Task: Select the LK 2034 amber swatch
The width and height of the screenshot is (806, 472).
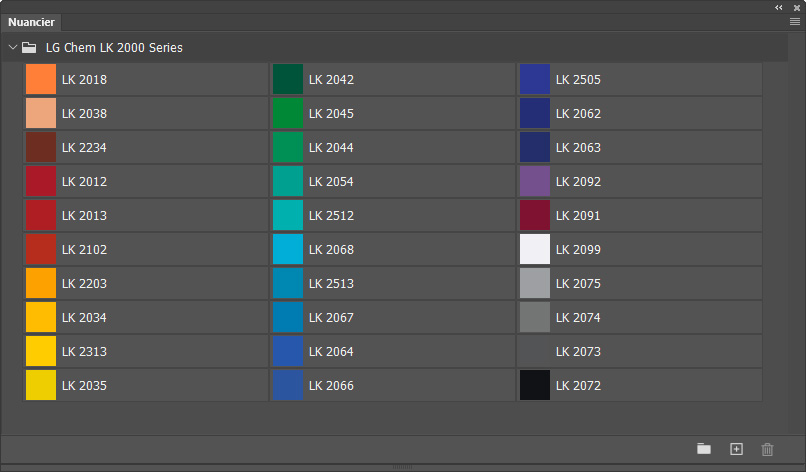Action: pyautogui.click(x=41, y=317)
